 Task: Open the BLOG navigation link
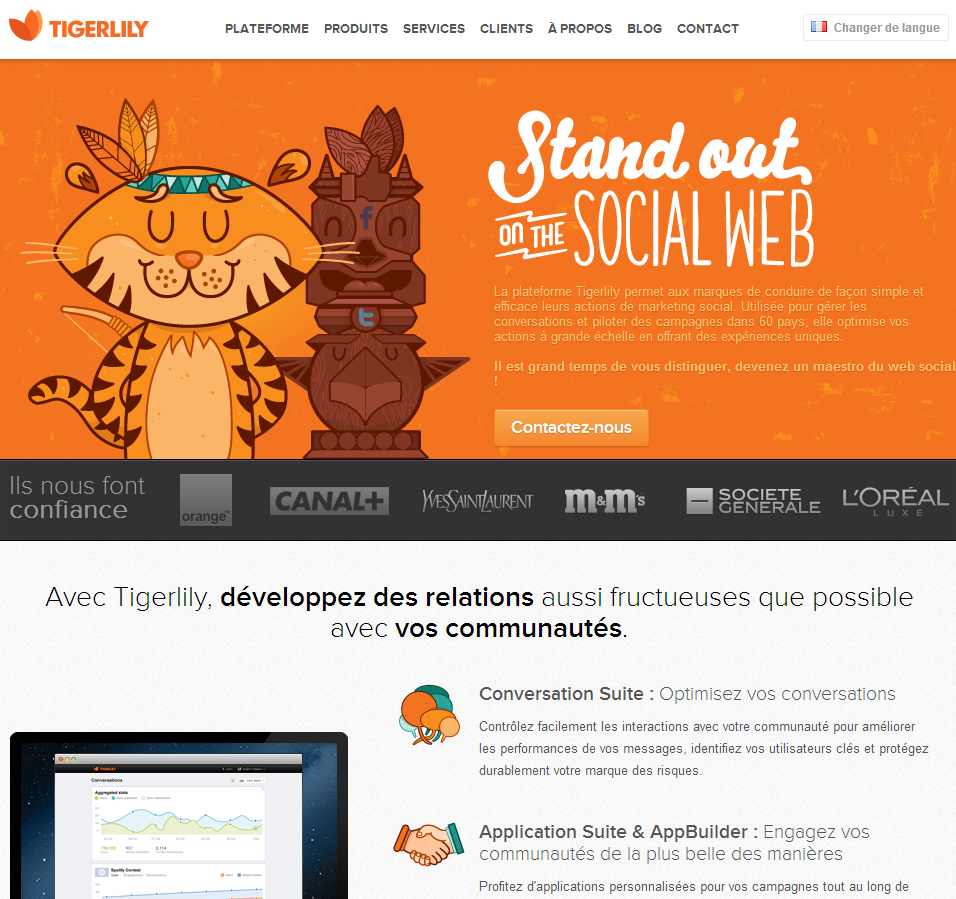tap(644, 29)
